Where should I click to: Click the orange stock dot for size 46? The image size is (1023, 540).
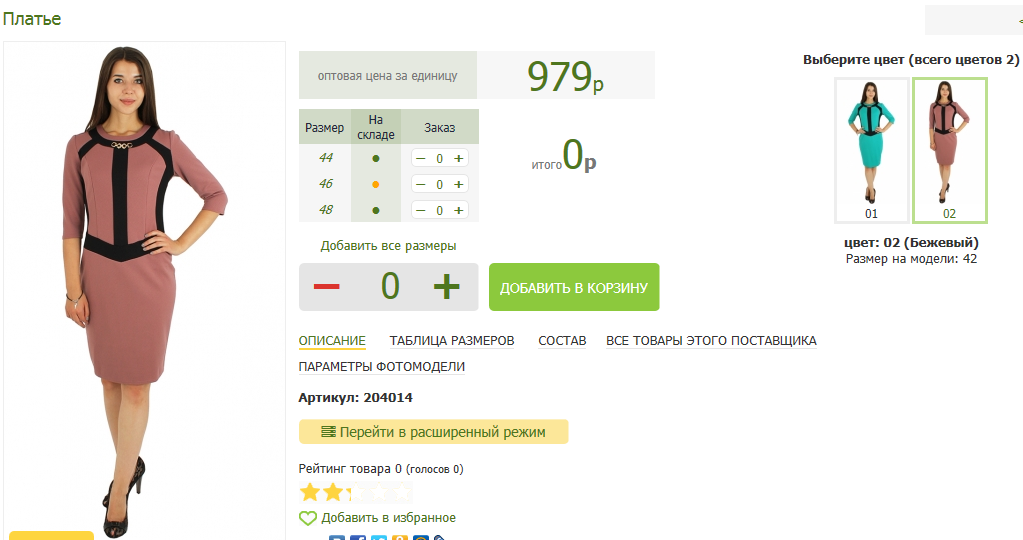[x=376, y=185]
